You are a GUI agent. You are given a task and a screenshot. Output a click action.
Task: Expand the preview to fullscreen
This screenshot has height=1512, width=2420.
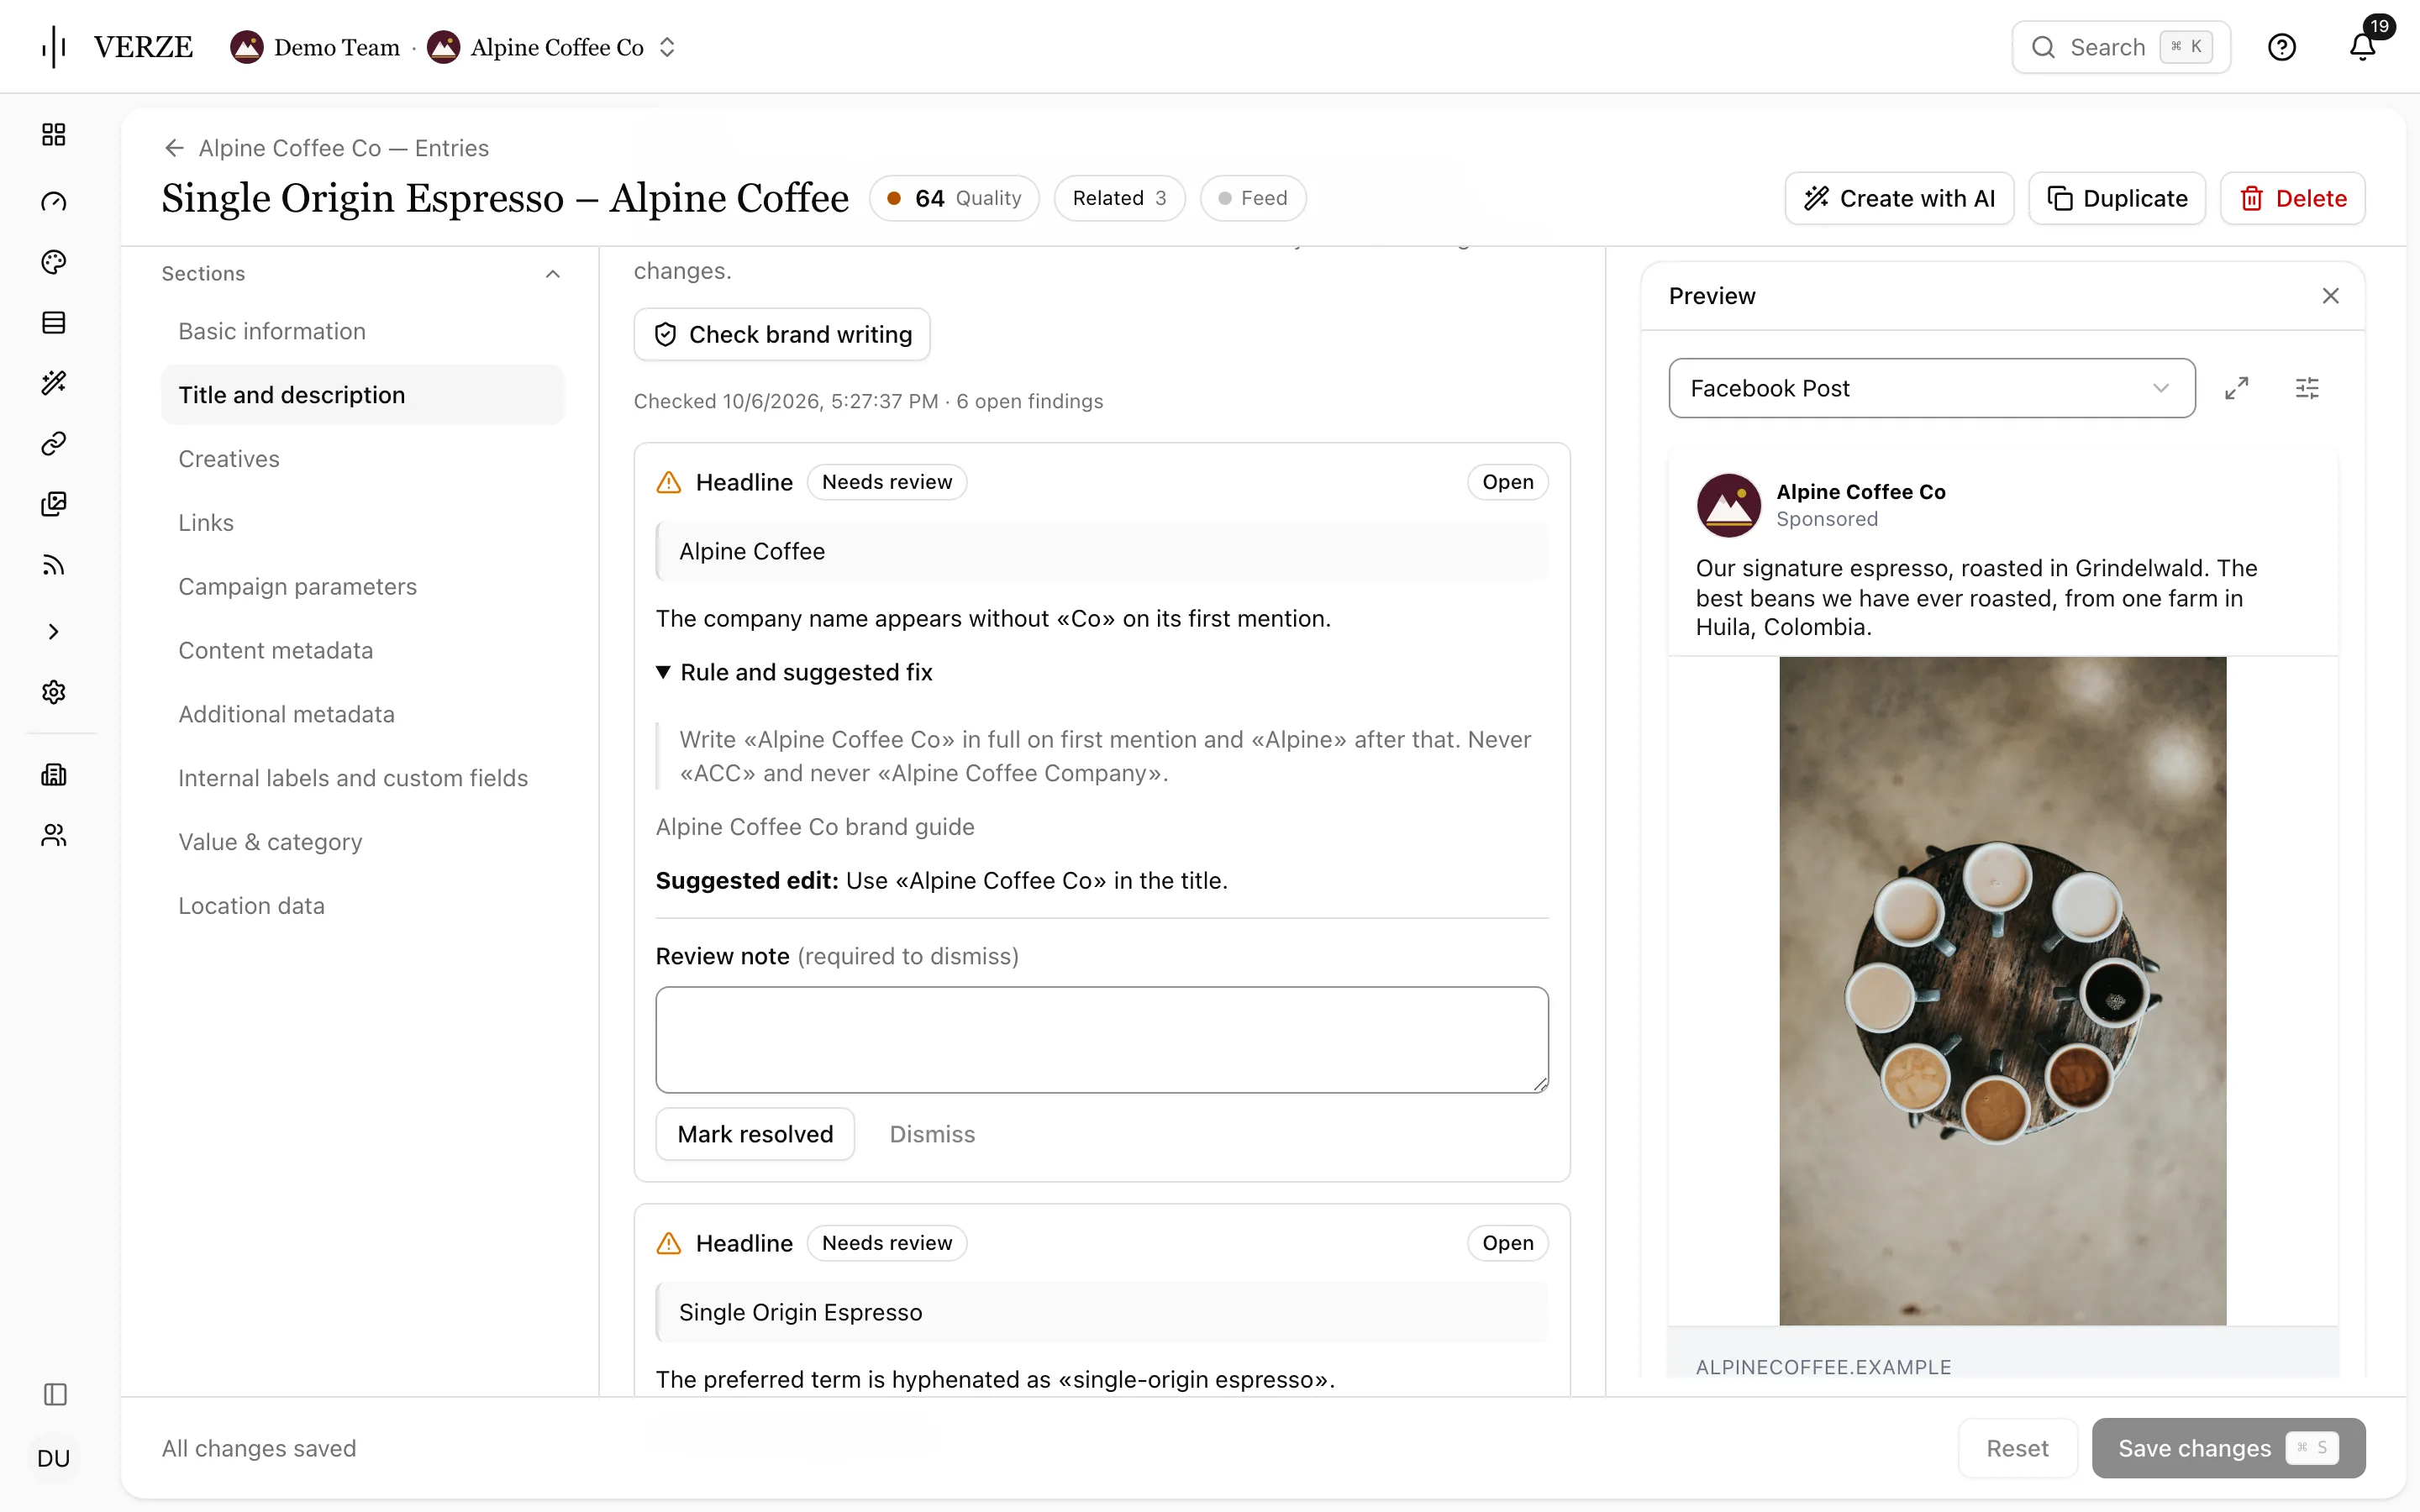tap(2236, 388)
